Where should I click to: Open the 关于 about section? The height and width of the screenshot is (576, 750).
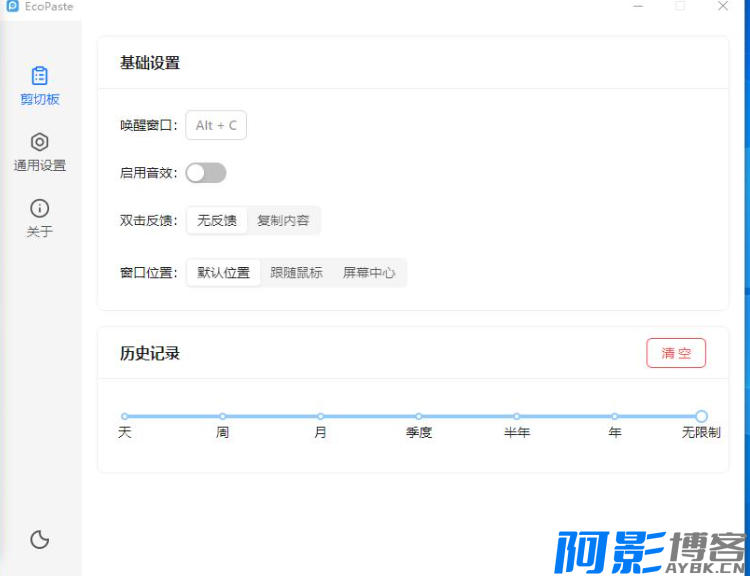tap(40, 218)
